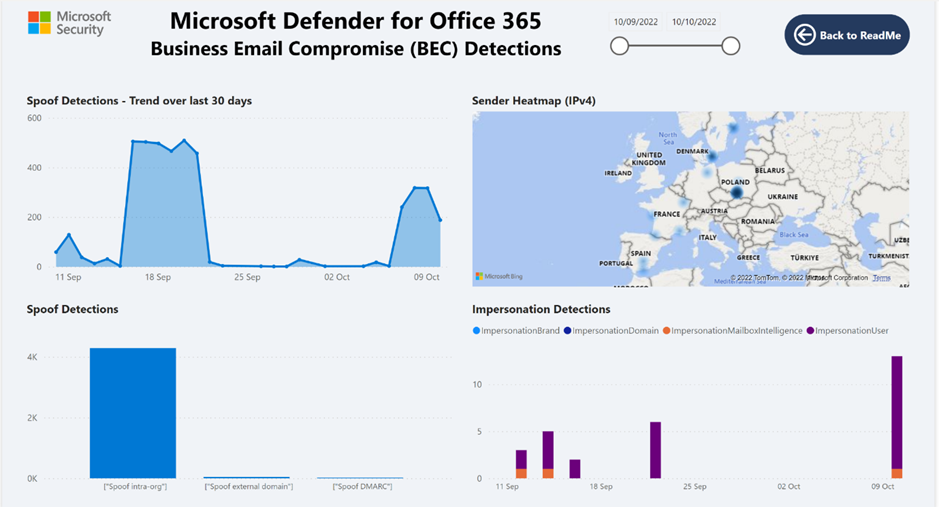Click the Spoof DMARC bar label
This screenshot has width=939, height=507.
point(362,487)
